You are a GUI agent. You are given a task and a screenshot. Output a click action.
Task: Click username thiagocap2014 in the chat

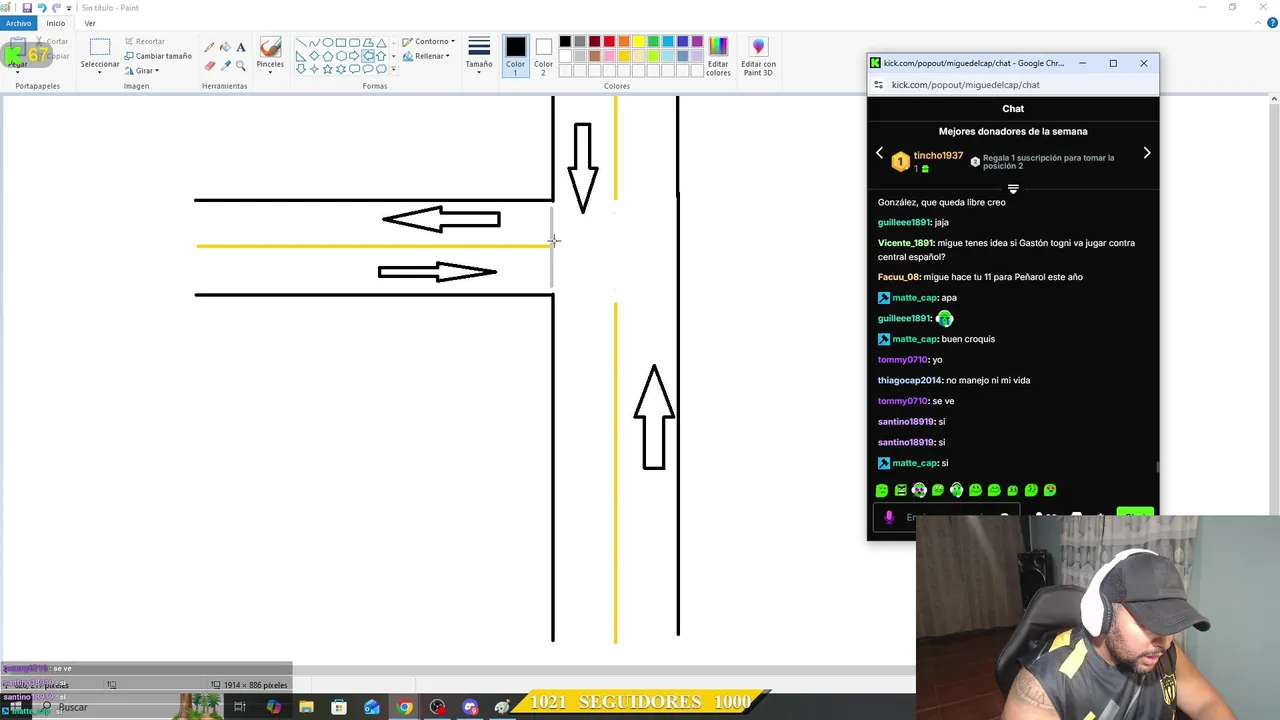click(x=910, y=380)
